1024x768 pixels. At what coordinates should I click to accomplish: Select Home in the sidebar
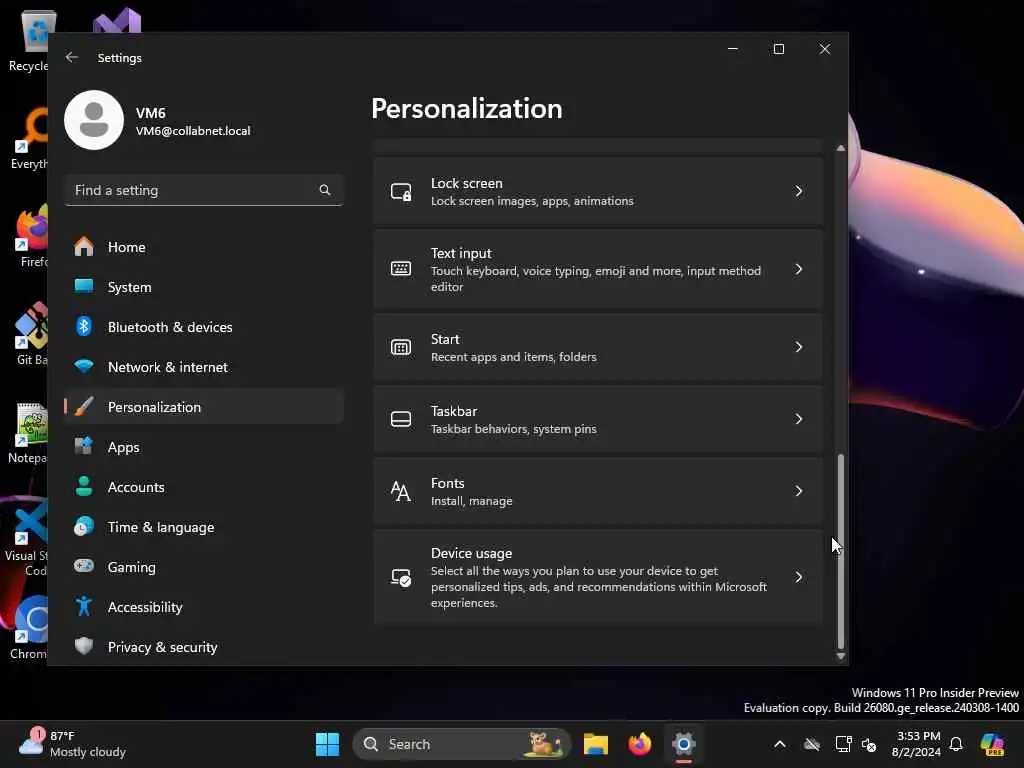pos(204,247)
